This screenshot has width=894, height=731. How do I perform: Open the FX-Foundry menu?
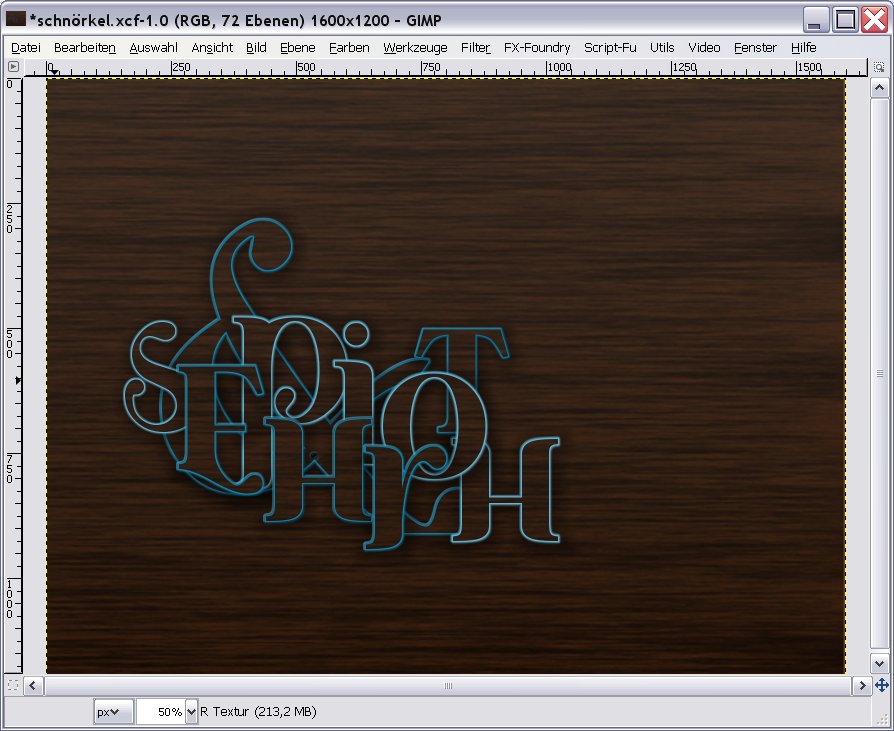(x=537, y=48)
